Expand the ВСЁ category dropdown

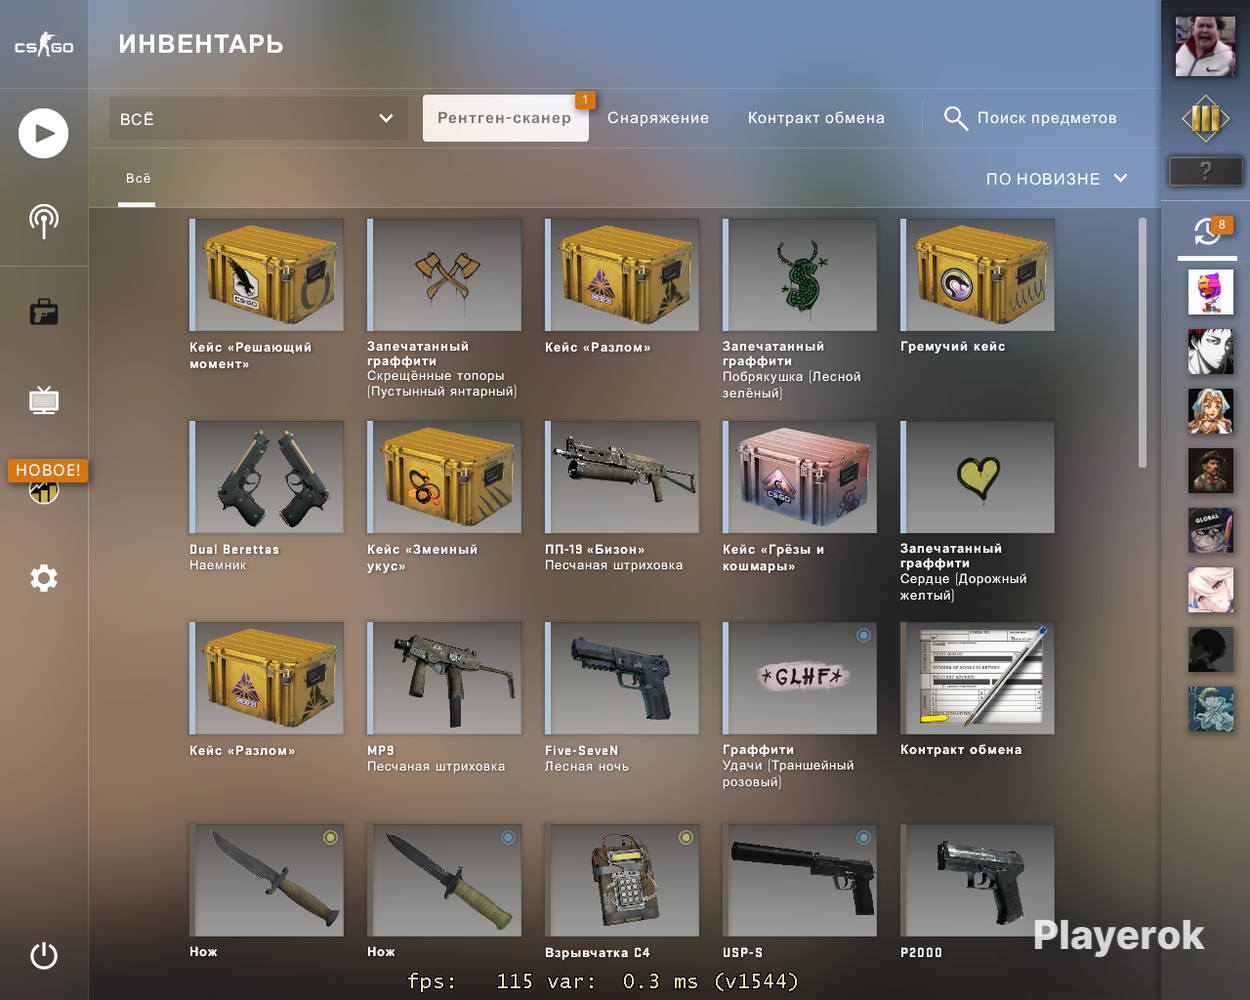pyautogui.click(x=258, y=119)
